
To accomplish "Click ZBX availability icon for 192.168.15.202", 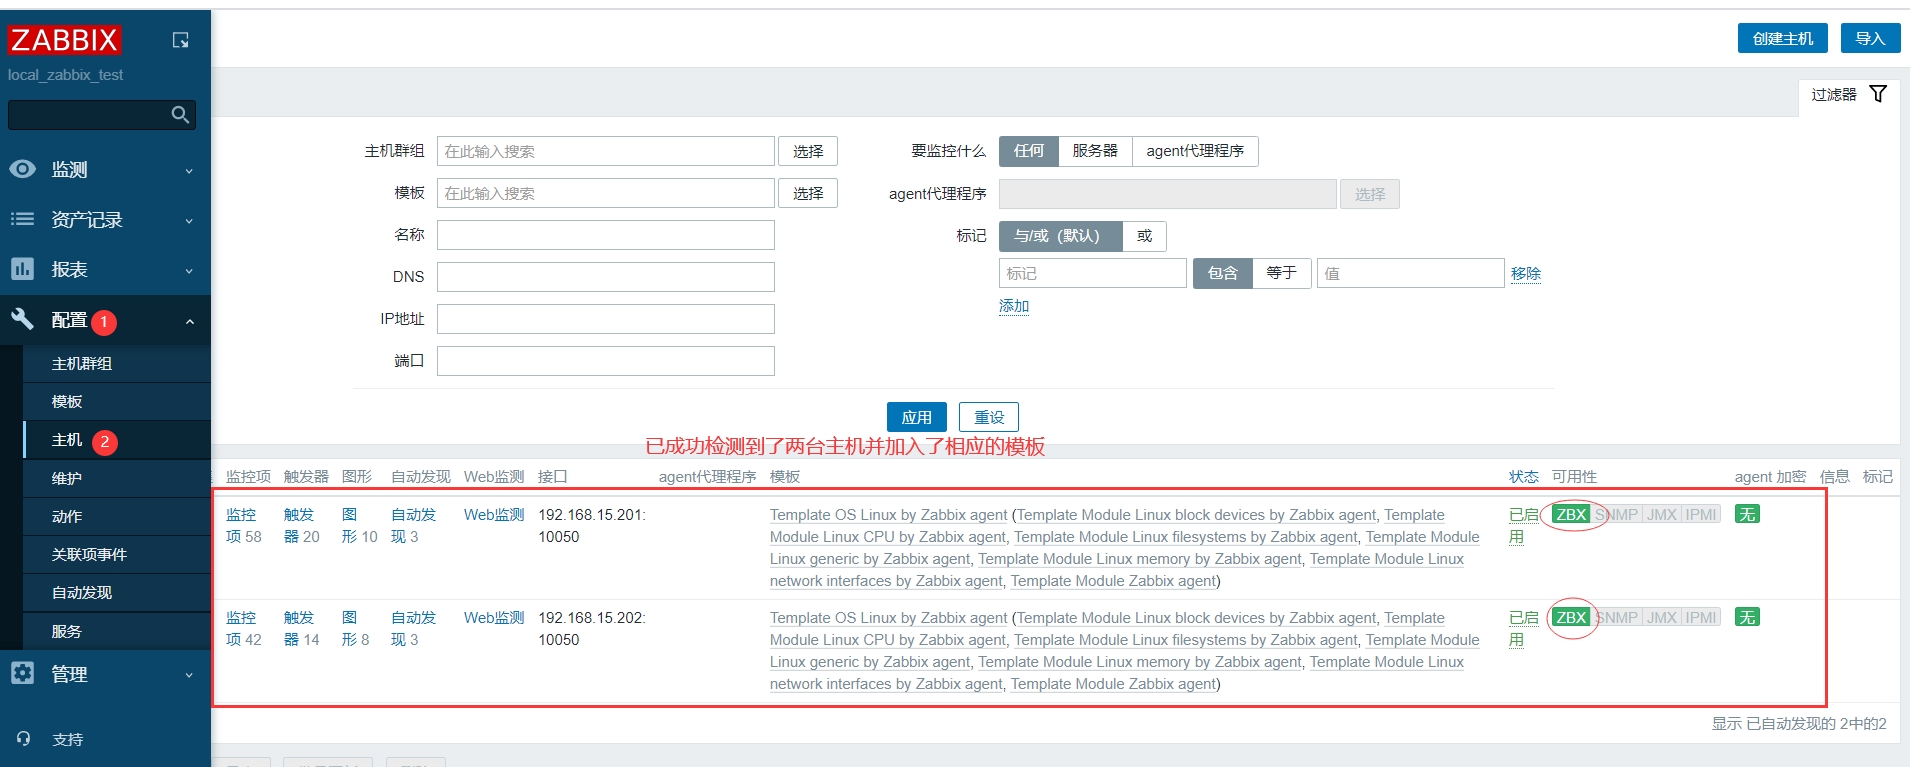I will pos(1571,617).
